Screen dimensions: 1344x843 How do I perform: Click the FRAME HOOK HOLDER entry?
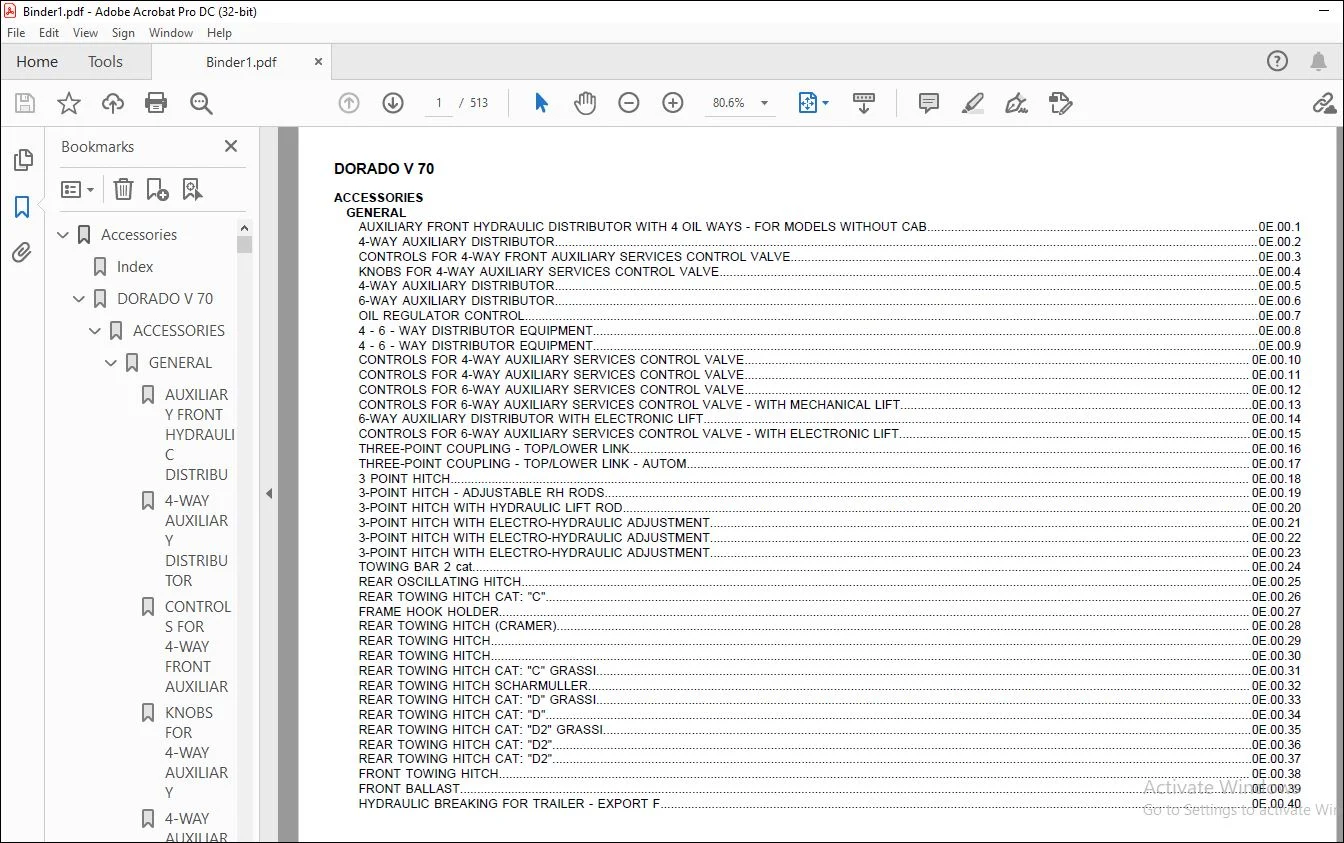(428, 611)
